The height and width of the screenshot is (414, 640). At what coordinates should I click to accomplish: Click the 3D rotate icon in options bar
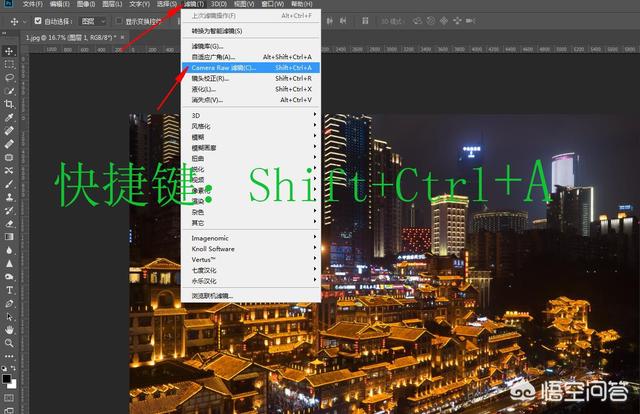click(x=417, y=20)
